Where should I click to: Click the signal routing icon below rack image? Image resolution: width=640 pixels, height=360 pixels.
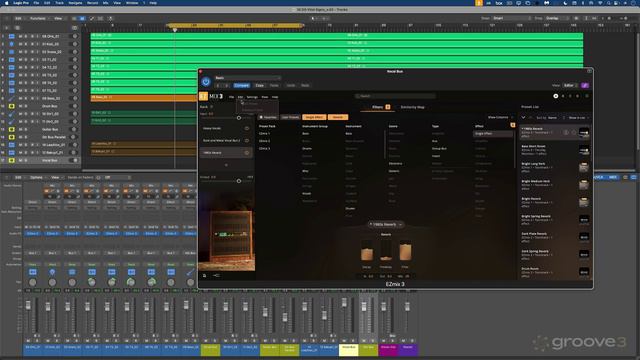point(216,276)
